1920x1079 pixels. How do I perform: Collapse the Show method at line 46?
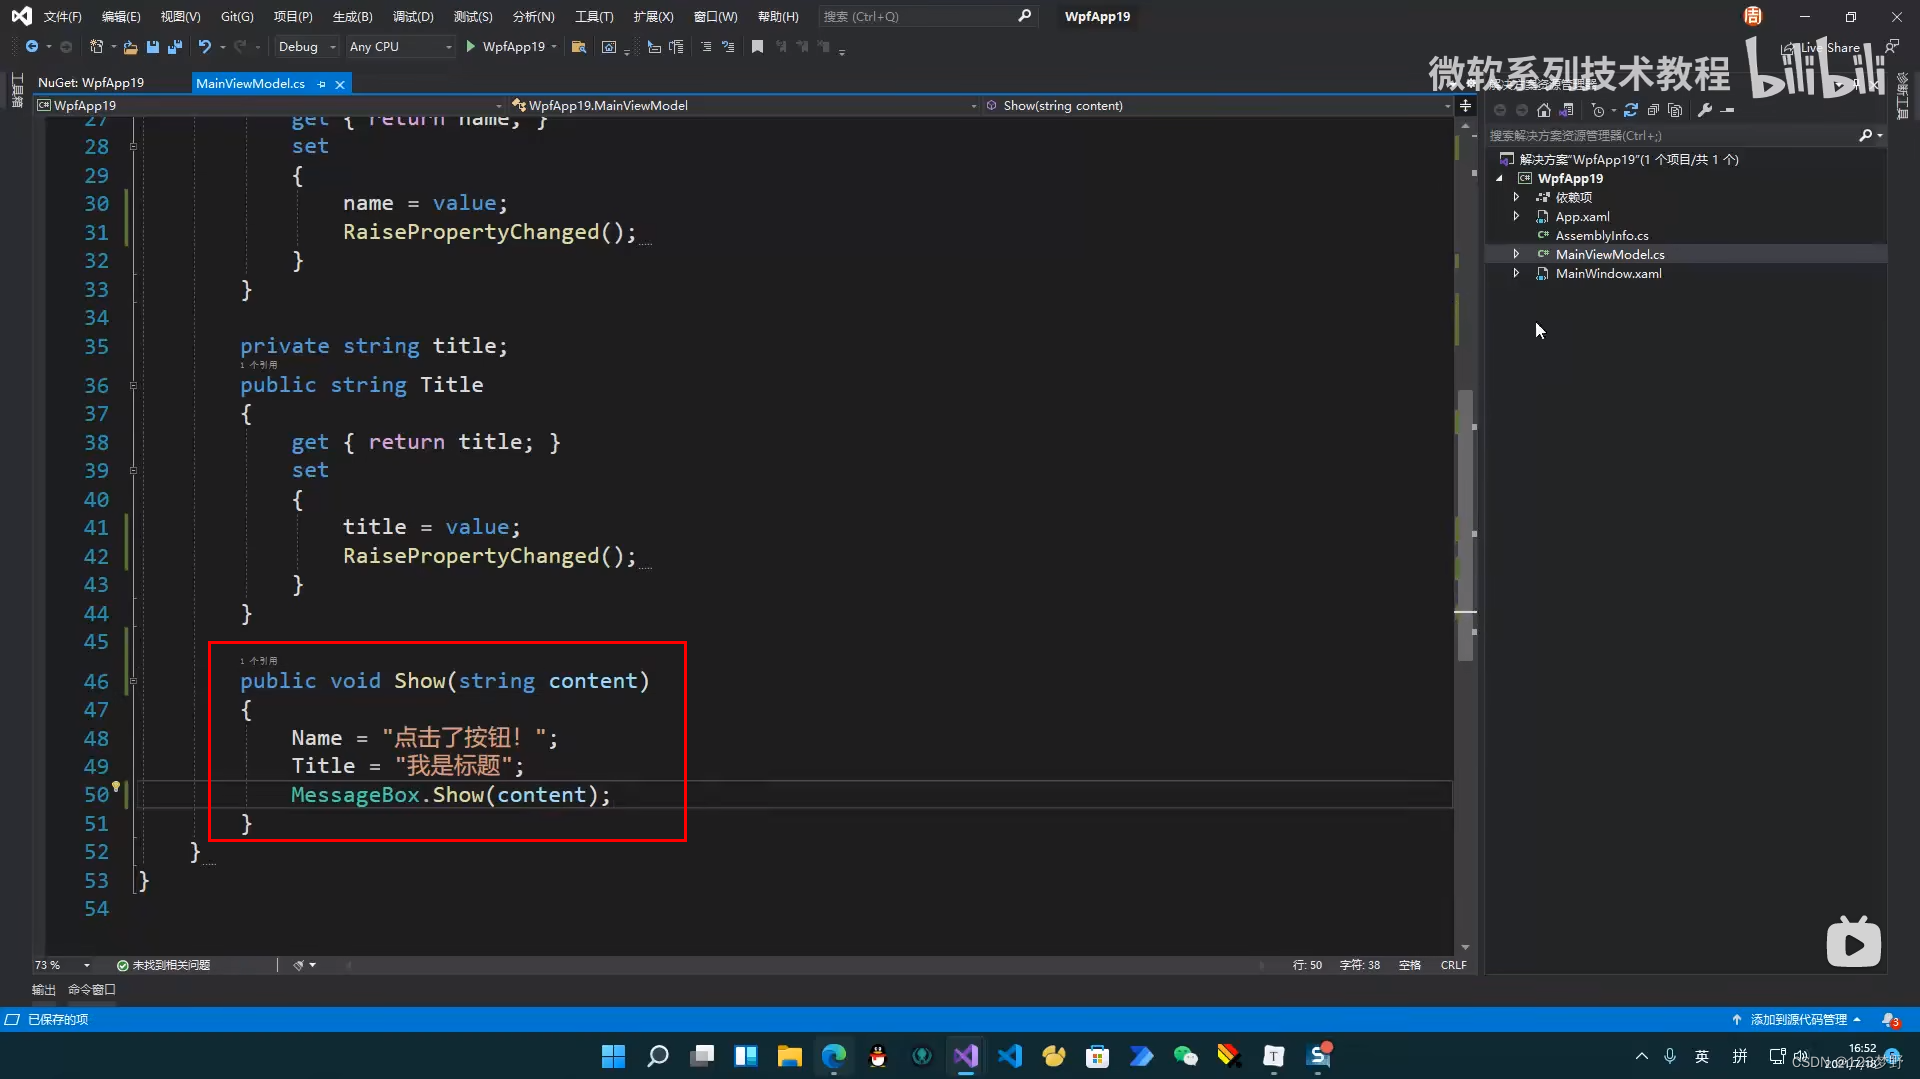tap(132, 681)
